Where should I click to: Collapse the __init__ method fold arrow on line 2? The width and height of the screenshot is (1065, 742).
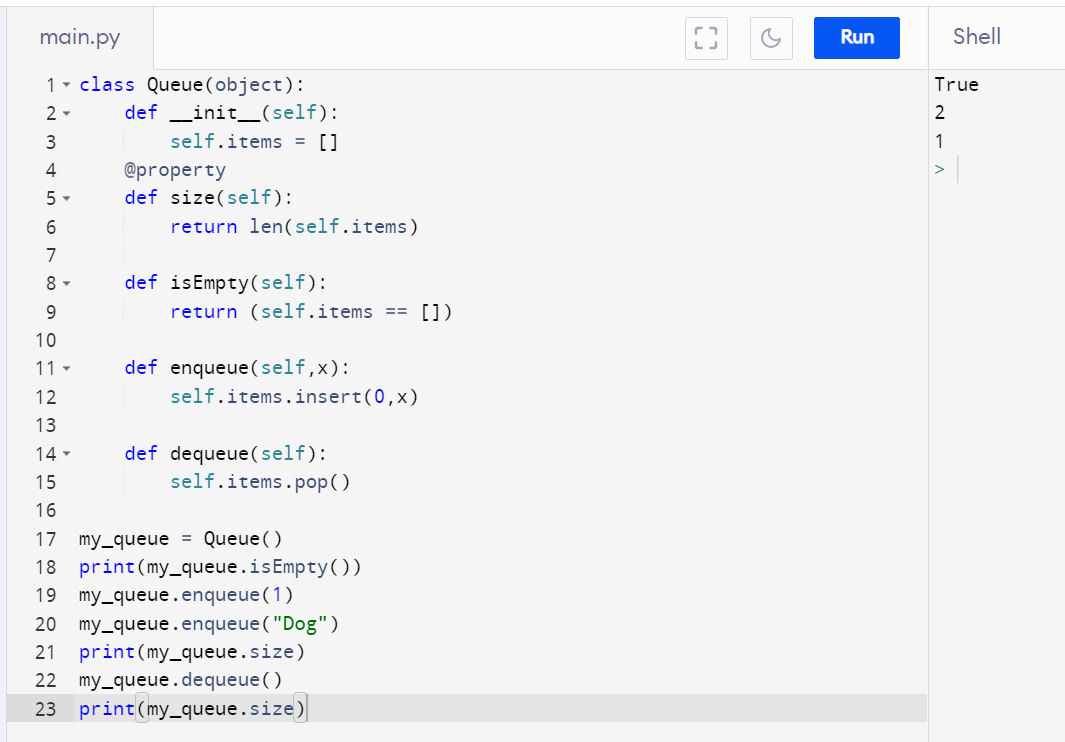67,113
